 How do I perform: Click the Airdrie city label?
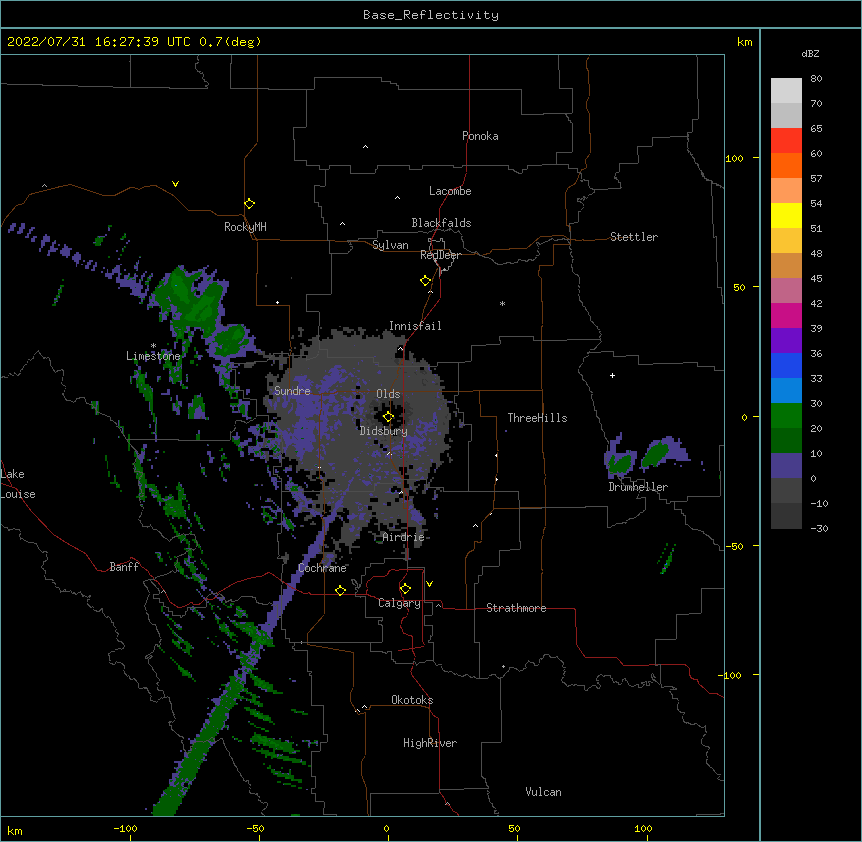pos(404,537)
